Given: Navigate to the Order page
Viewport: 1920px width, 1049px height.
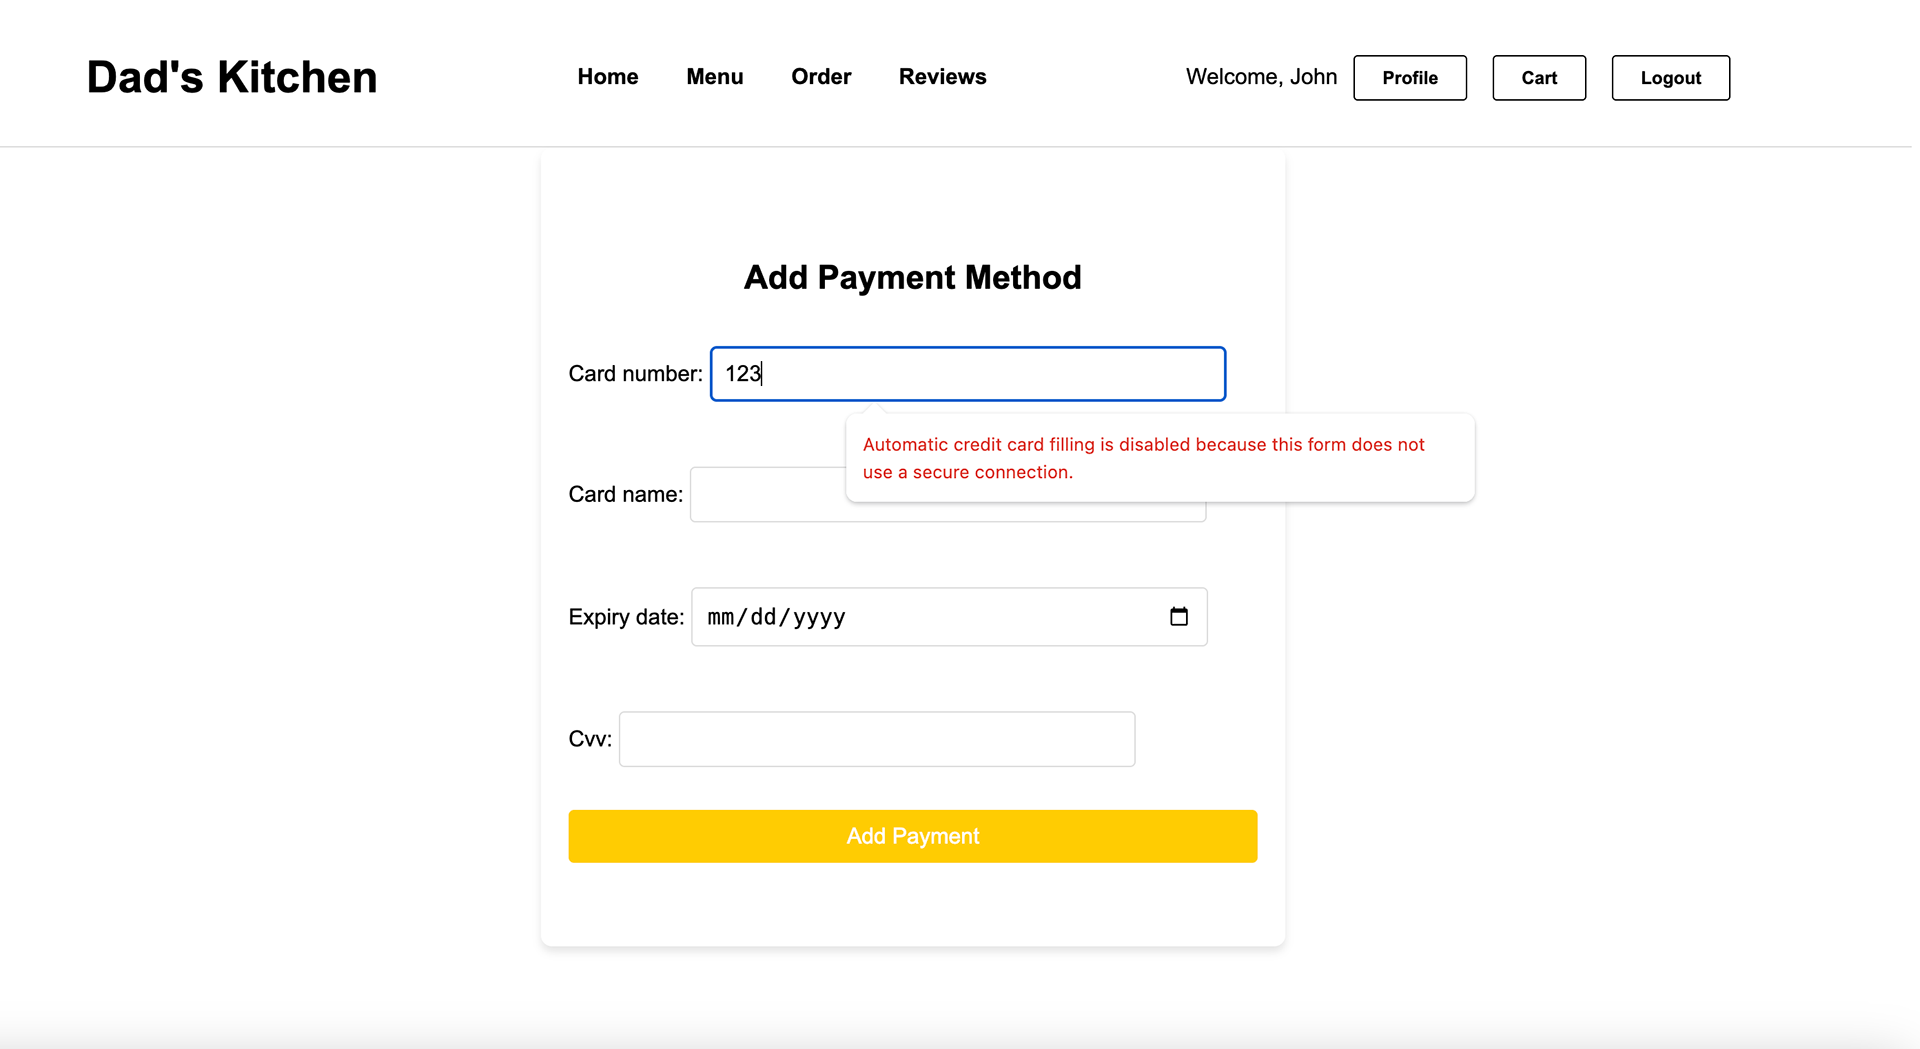Looking at the screenshot, I should point(821,77).
